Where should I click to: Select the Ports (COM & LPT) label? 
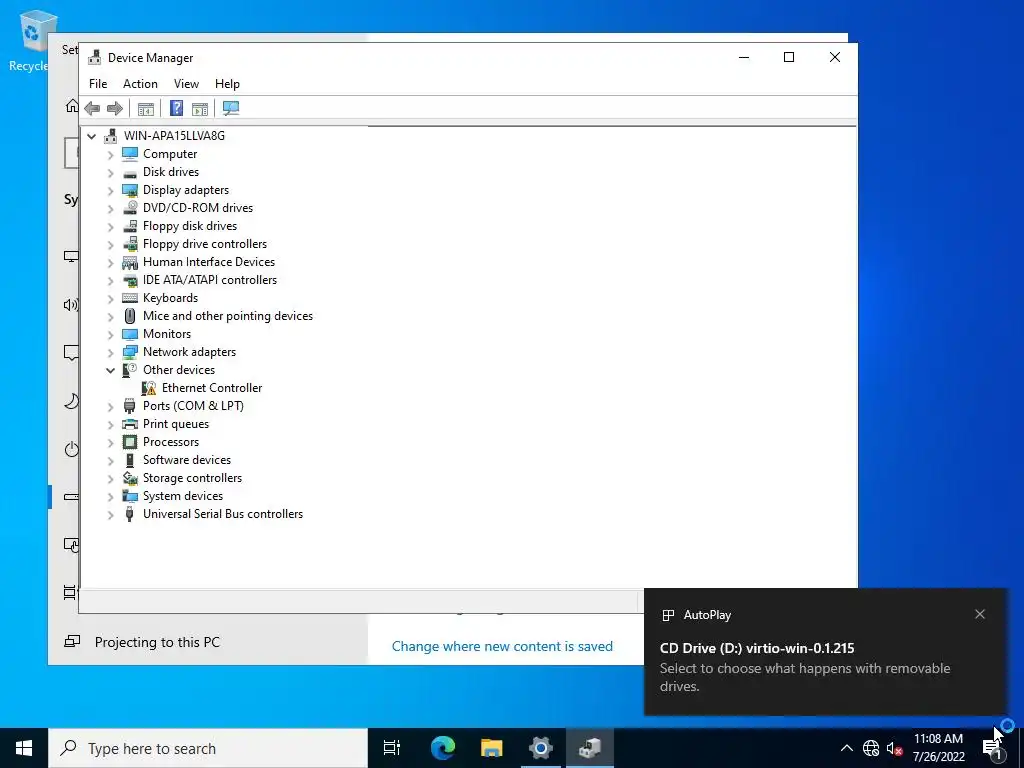point(193,406)
